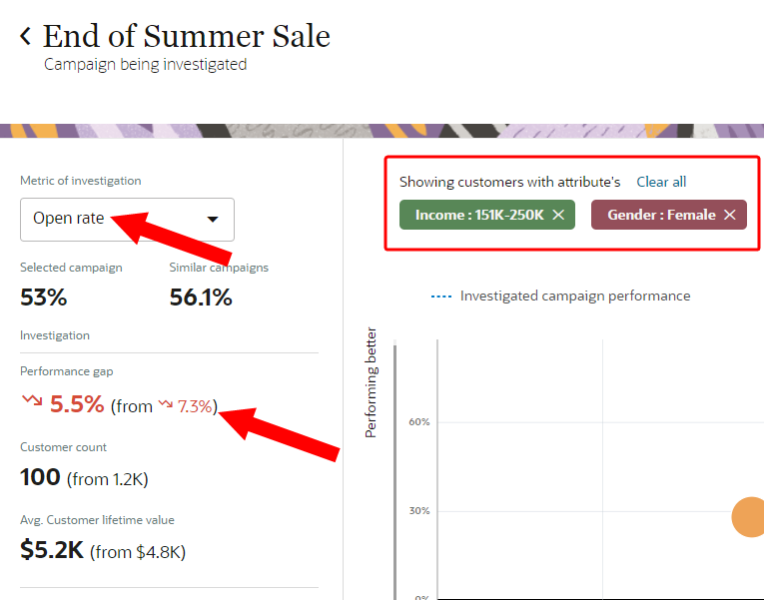Click the red downward trend icon beside 5.5%

(32, 401)
